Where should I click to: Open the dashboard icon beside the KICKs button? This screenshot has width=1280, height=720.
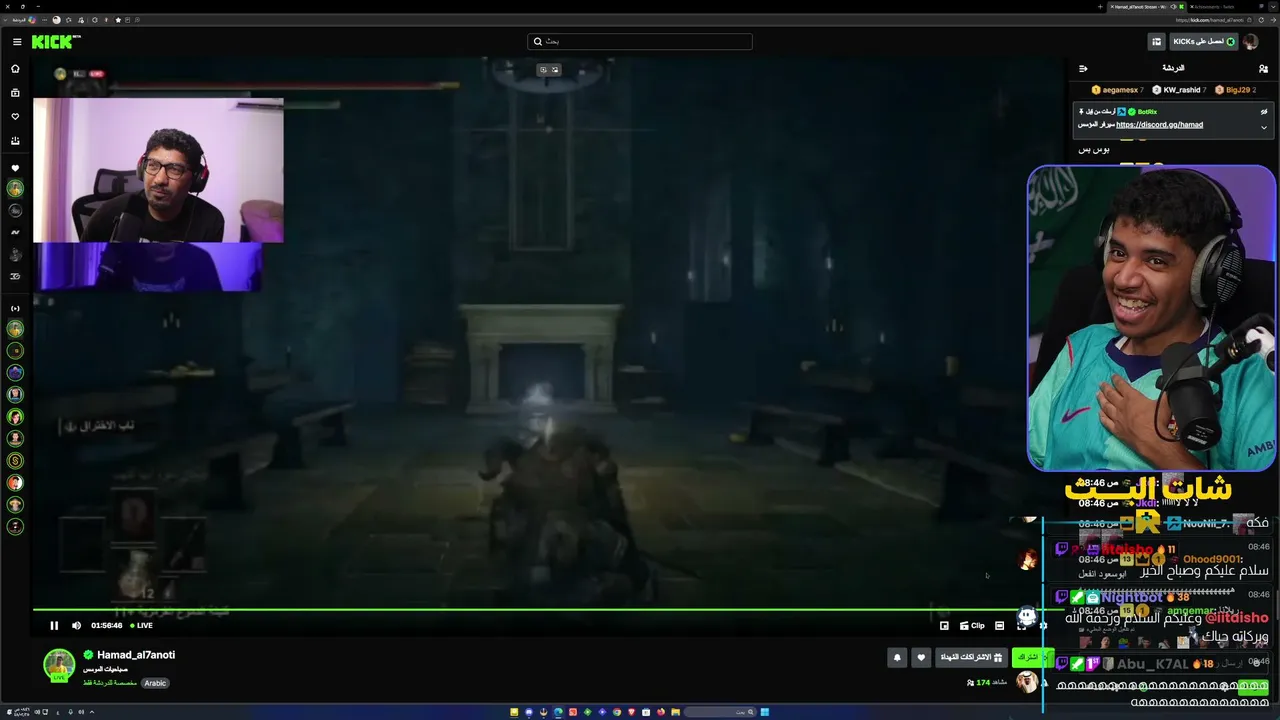tap(1157, 42)
